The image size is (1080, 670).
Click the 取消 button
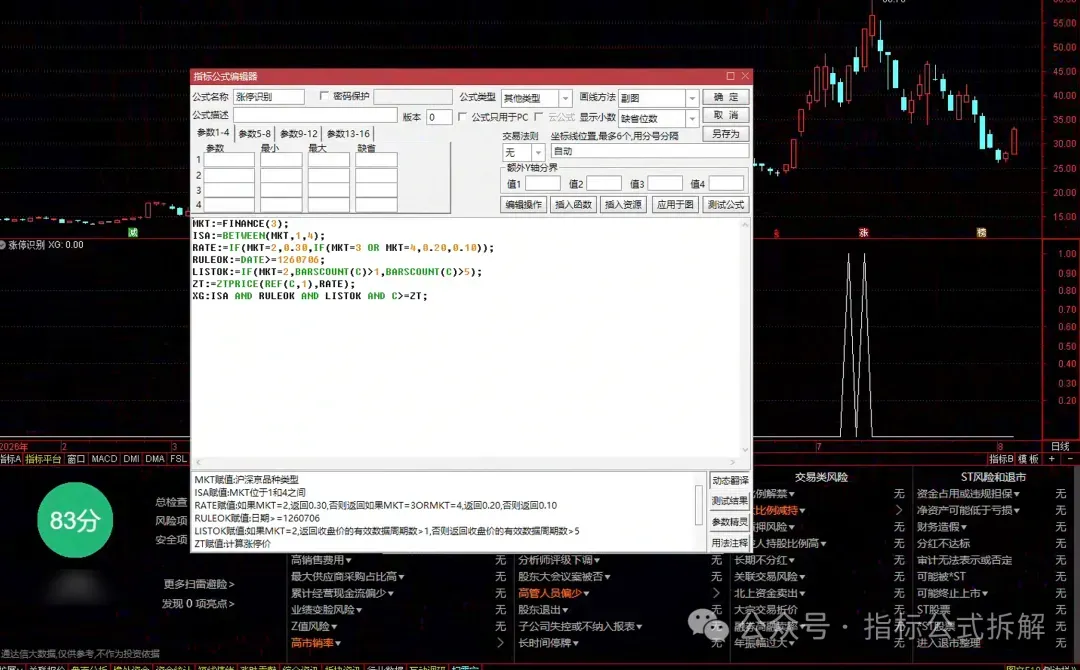point(725,115)
